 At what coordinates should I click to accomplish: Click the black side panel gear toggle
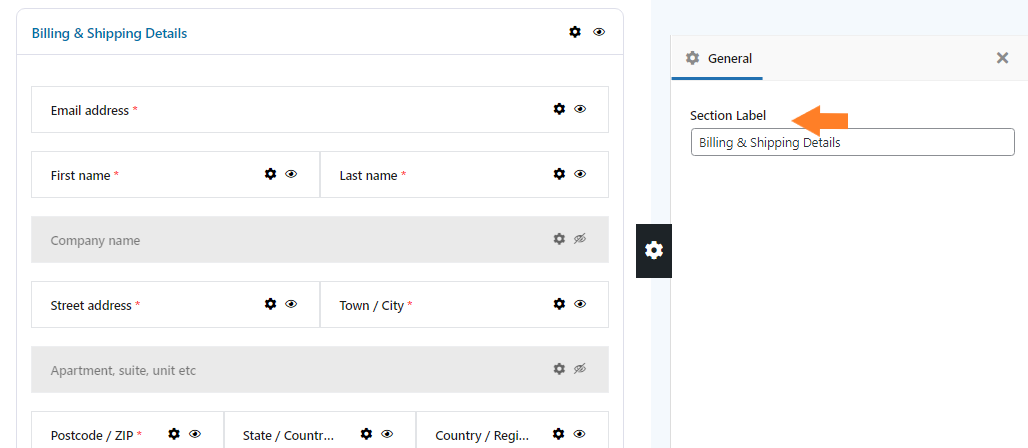click(654, 251)
